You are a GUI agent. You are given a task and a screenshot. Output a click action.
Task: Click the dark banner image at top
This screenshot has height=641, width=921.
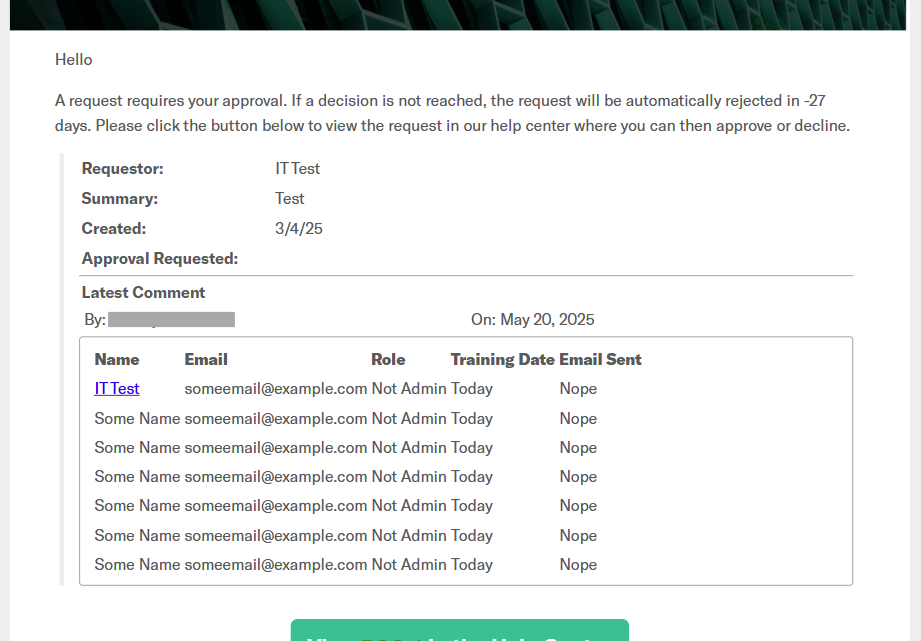pyautogui.click(x=460, y=15)
